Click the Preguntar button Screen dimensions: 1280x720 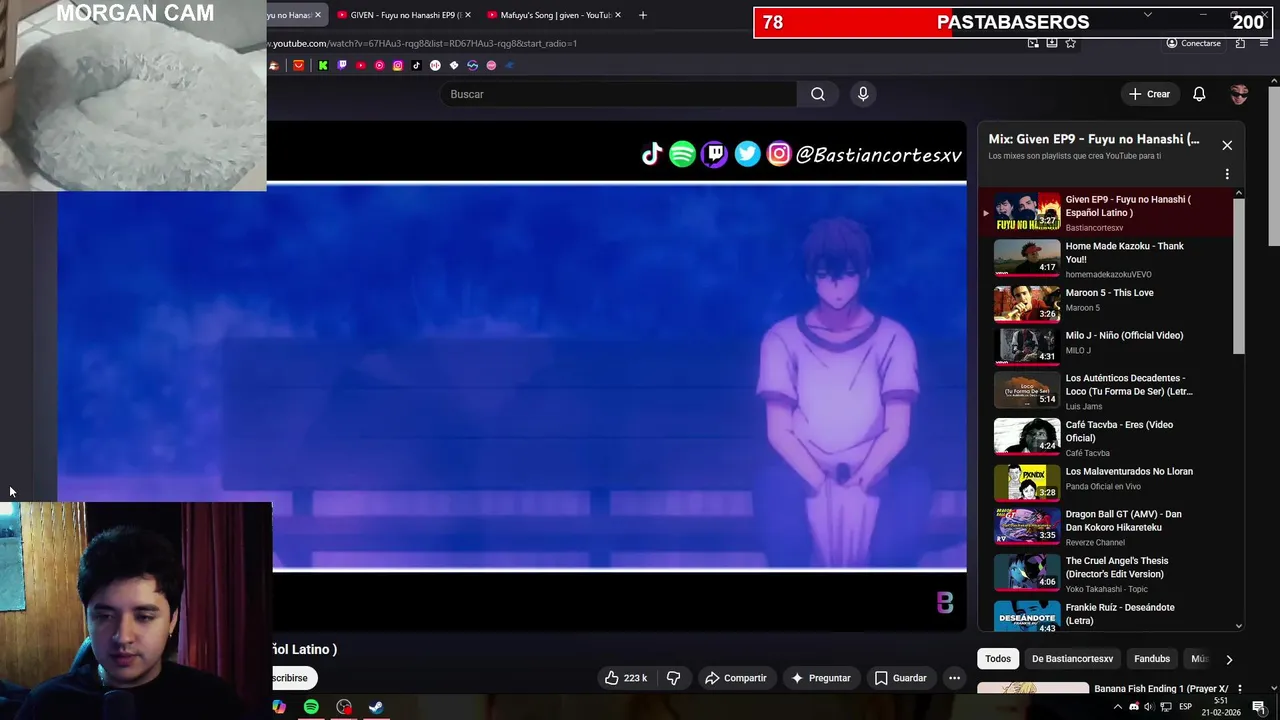[x=820, y=678]
